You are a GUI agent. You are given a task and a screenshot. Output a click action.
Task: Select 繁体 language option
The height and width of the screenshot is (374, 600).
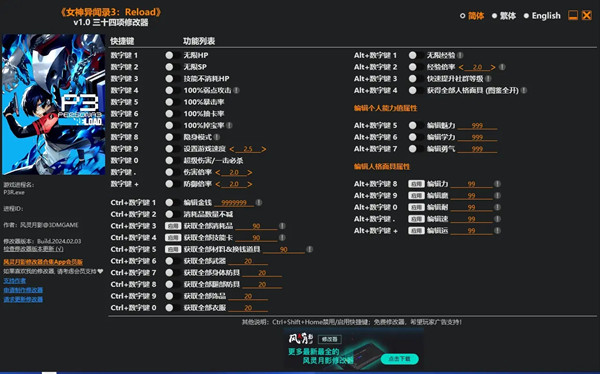pos(504,16)
